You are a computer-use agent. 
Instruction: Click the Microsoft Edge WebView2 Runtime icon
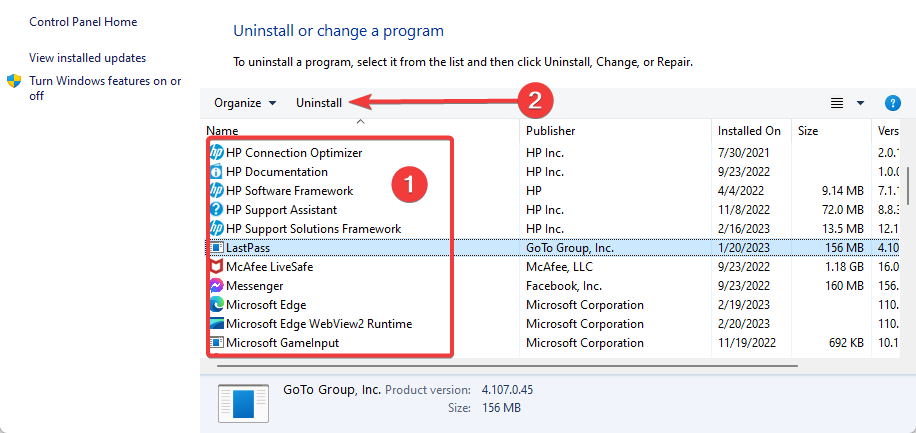[x=216, y=324]
